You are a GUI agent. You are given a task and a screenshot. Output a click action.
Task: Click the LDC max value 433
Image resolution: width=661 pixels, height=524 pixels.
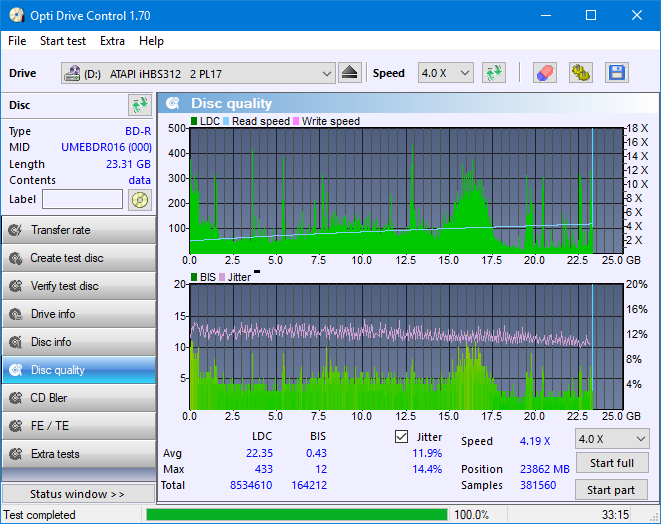click(x=263, y=469)
